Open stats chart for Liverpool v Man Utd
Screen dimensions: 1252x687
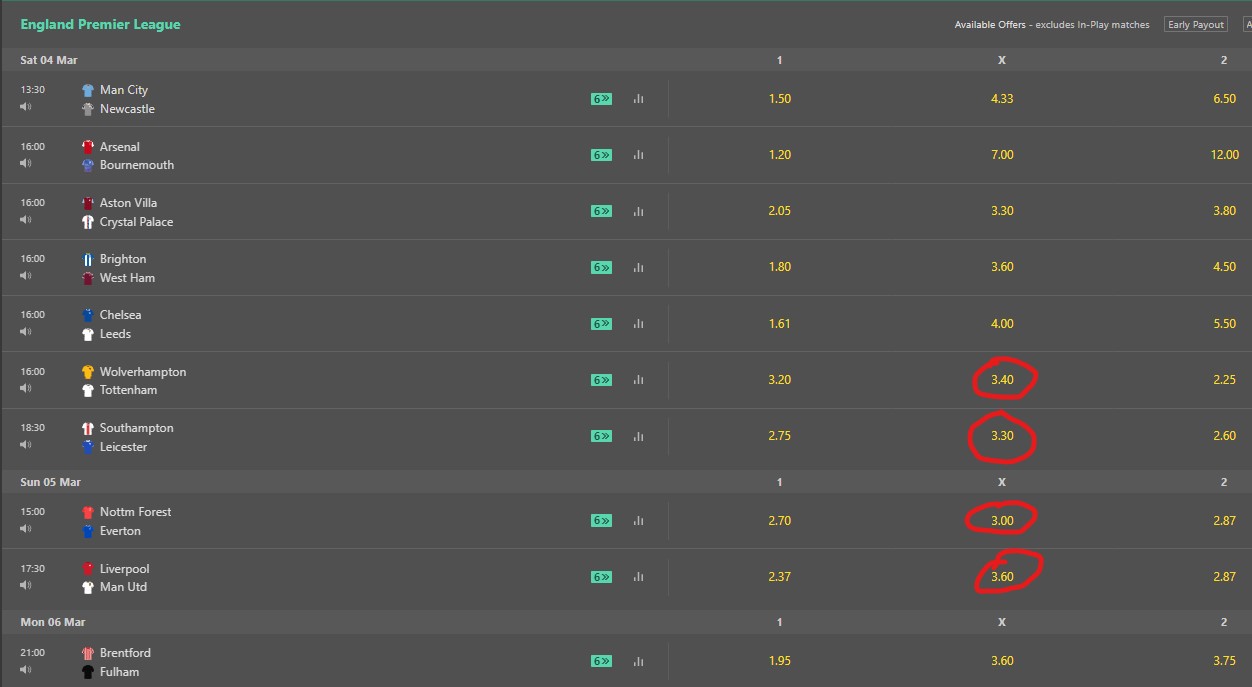point(638,577)
